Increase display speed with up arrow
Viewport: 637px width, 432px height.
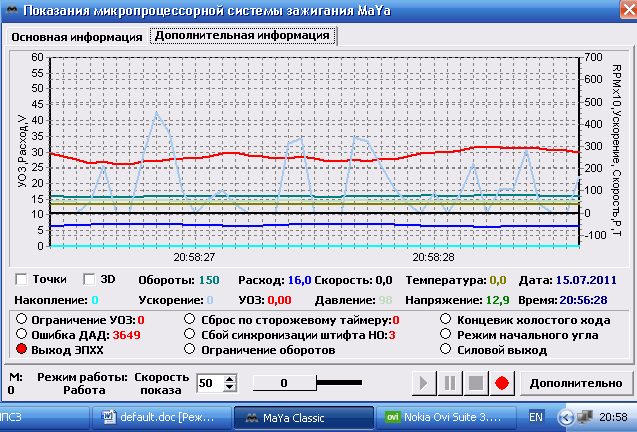(231, 378)
